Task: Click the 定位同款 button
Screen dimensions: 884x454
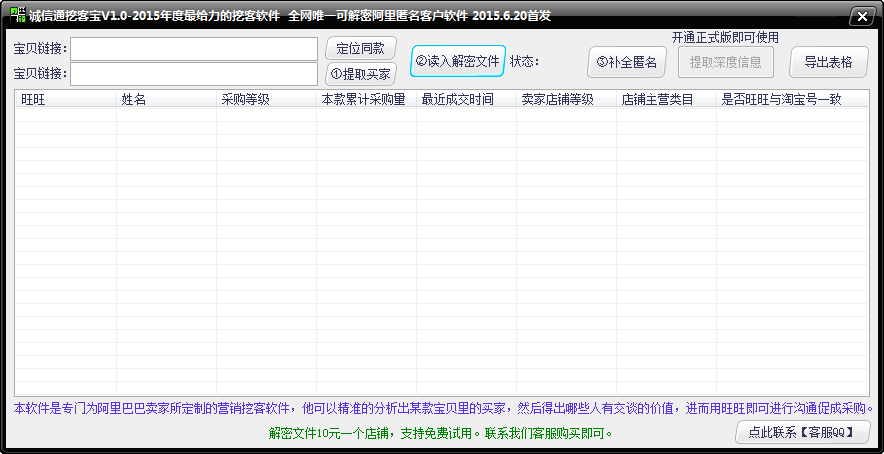Action: click(x=361, y=49)
